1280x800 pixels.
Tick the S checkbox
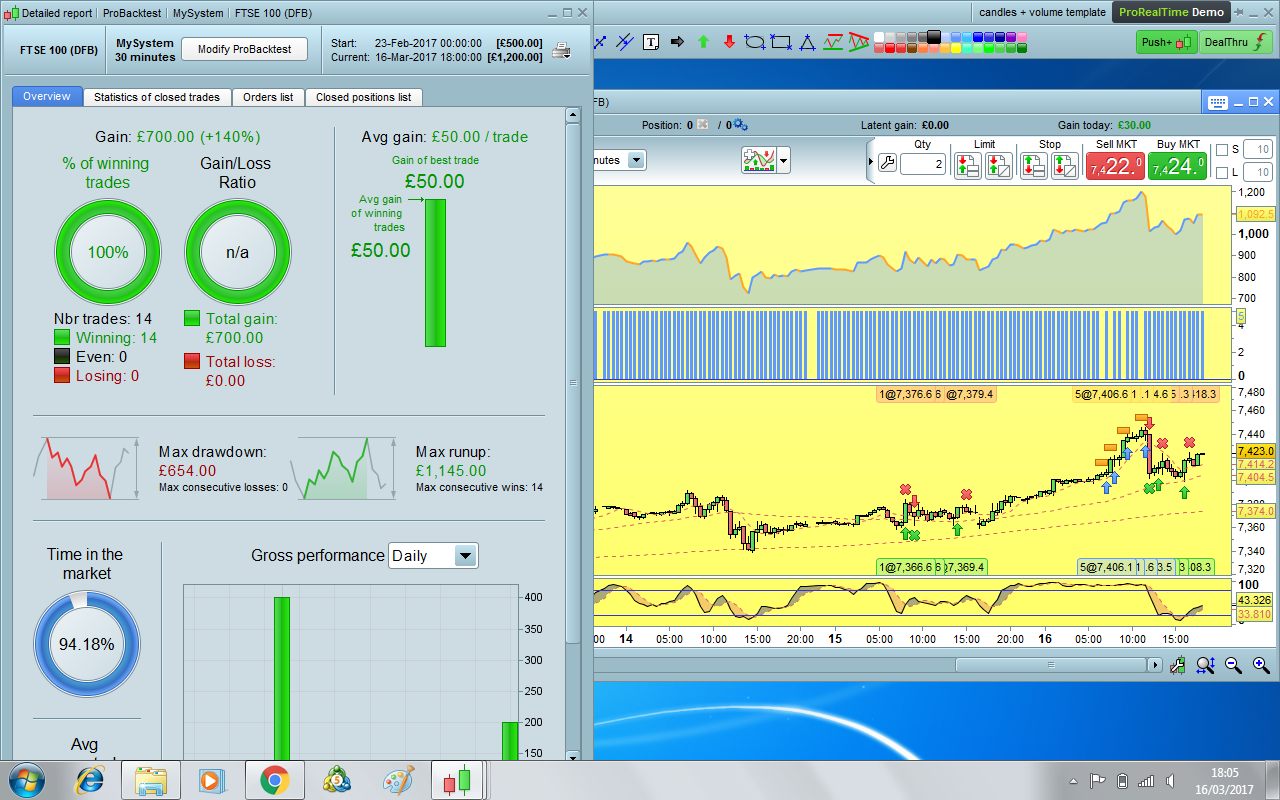pyautogui.click(x=1220, y=150)
